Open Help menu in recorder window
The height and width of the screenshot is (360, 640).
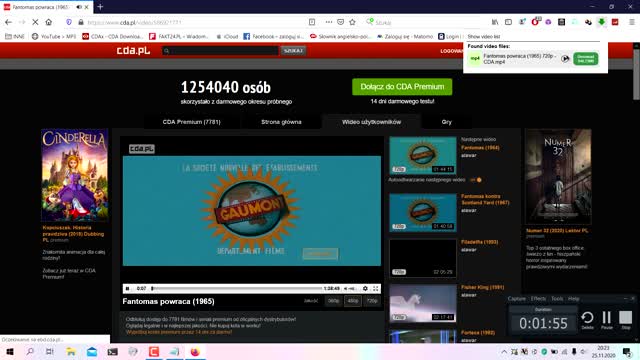point(573,299)
